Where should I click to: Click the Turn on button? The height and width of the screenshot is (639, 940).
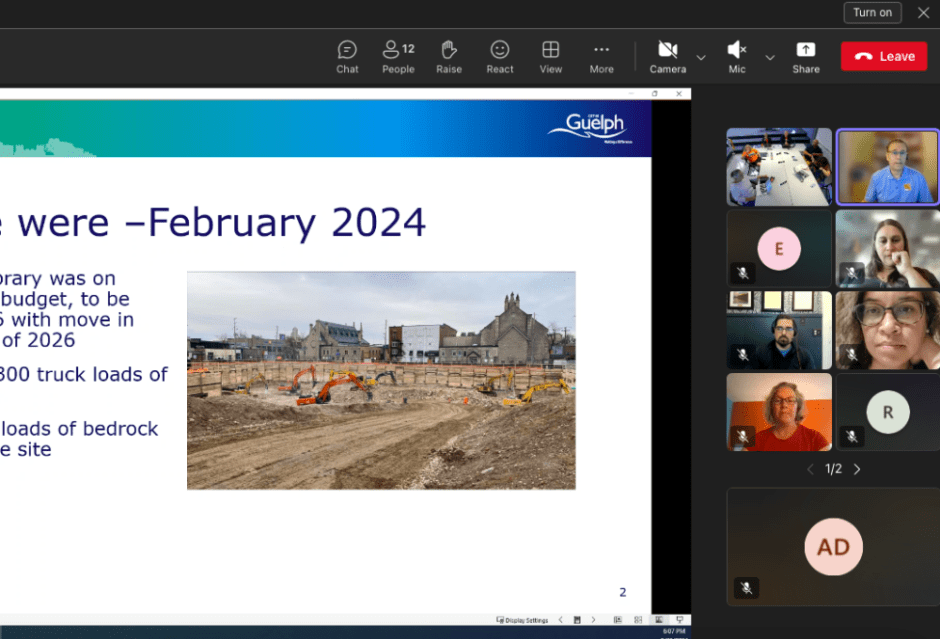[872, 12]
